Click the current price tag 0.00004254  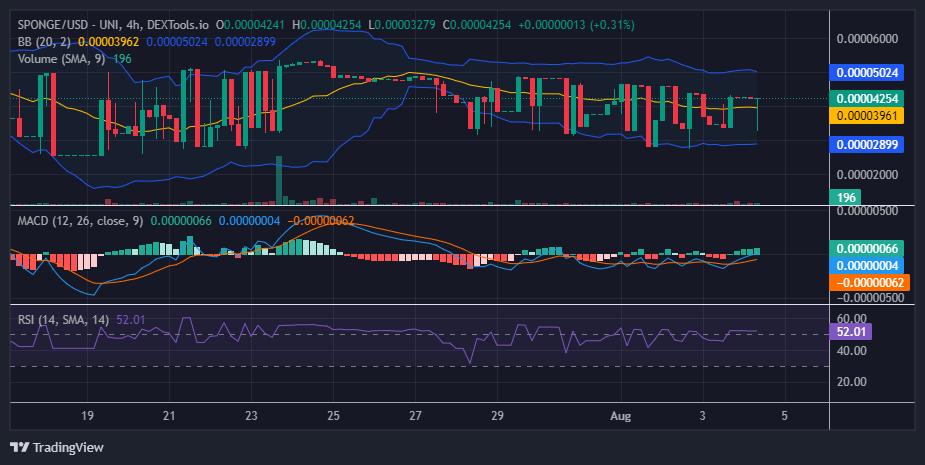click(867, 99)
